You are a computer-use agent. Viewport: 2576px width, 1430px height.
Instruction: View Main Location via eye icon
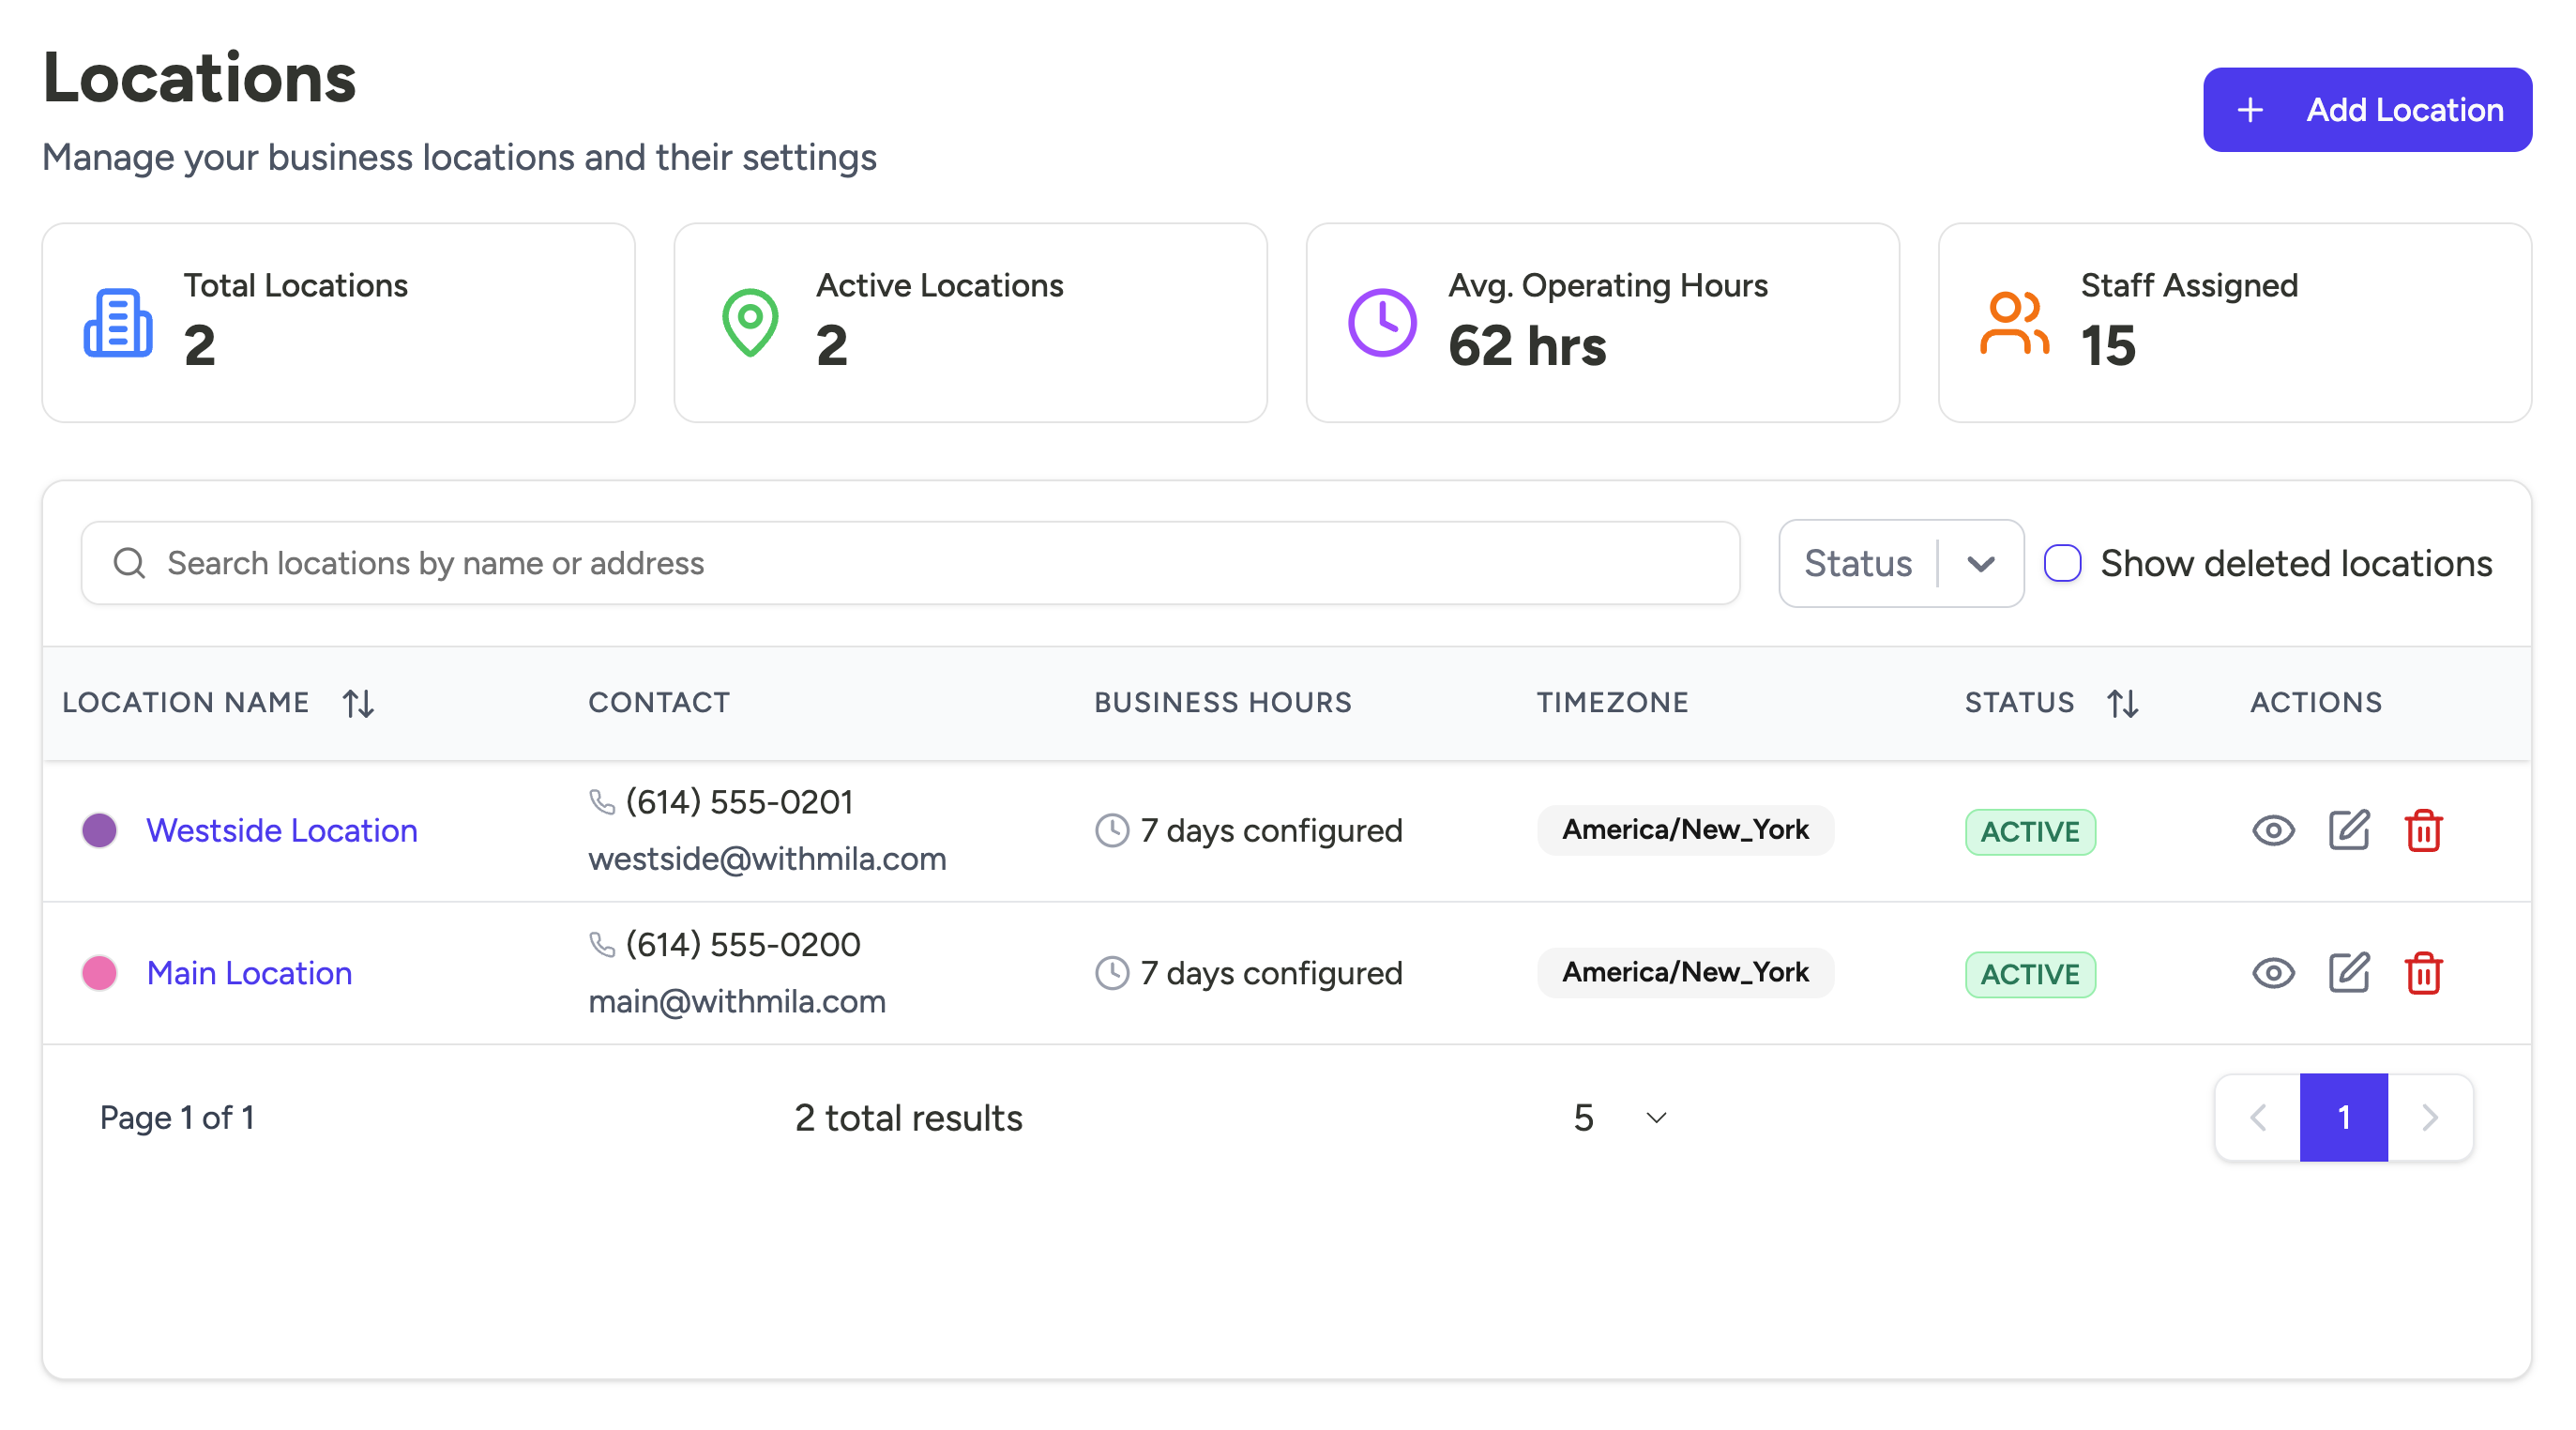(x=2273, y=972)
